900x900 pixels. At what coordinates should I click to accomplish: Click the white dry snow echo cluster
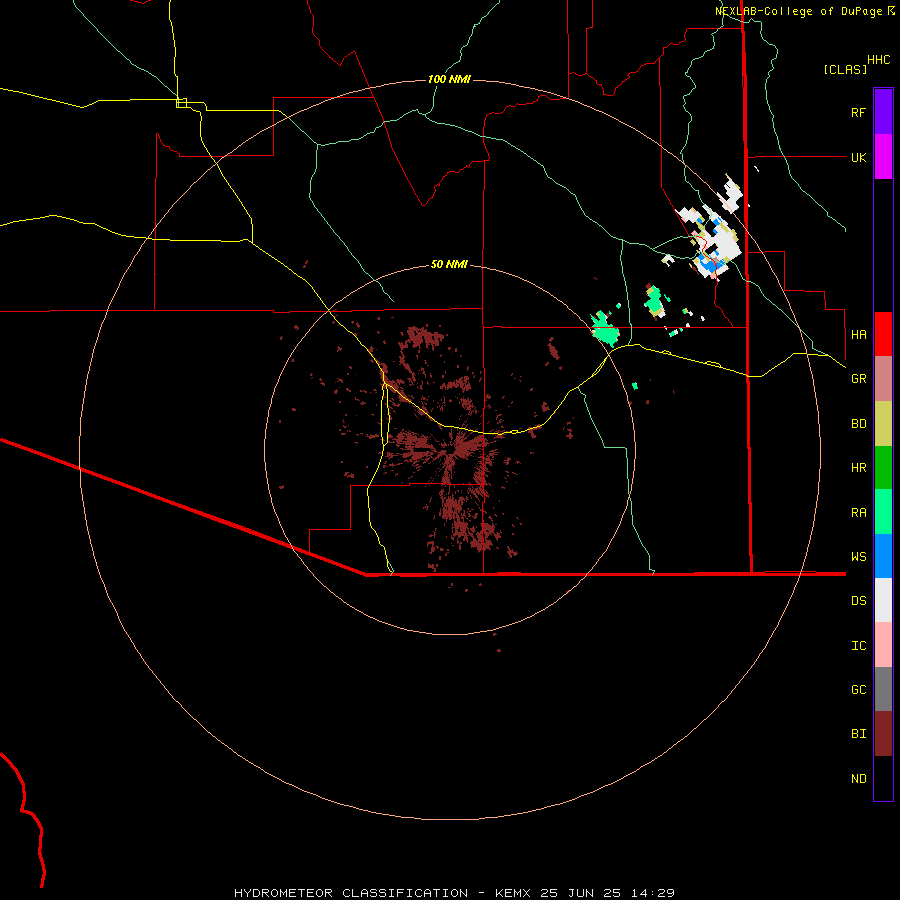click(715, 238)
